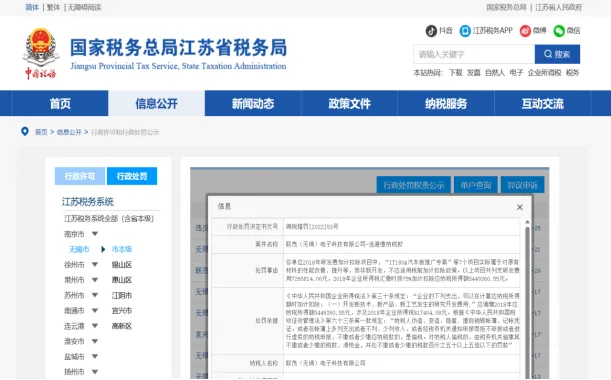Open the WeChat (微信) icon
Image resolution: width=611 pixels, height=380 pixels.
pyautogui.click(x=559, y=30)
